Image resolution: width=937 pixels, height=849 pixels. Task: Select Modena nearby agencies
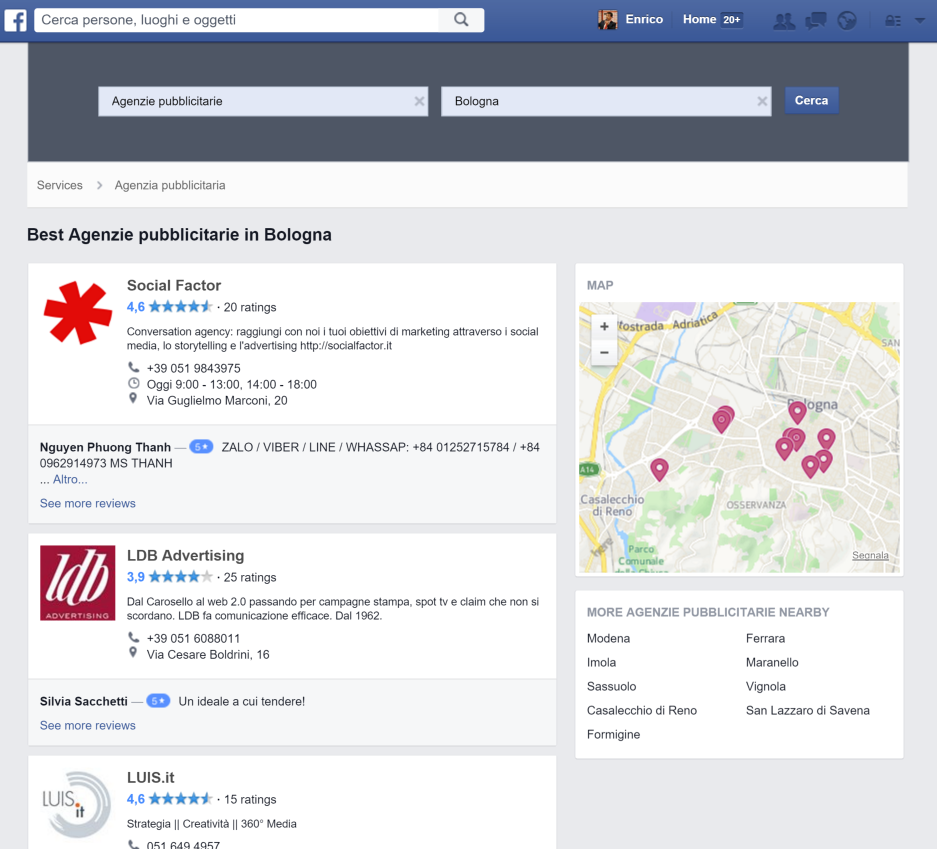[x=608, y=638]
